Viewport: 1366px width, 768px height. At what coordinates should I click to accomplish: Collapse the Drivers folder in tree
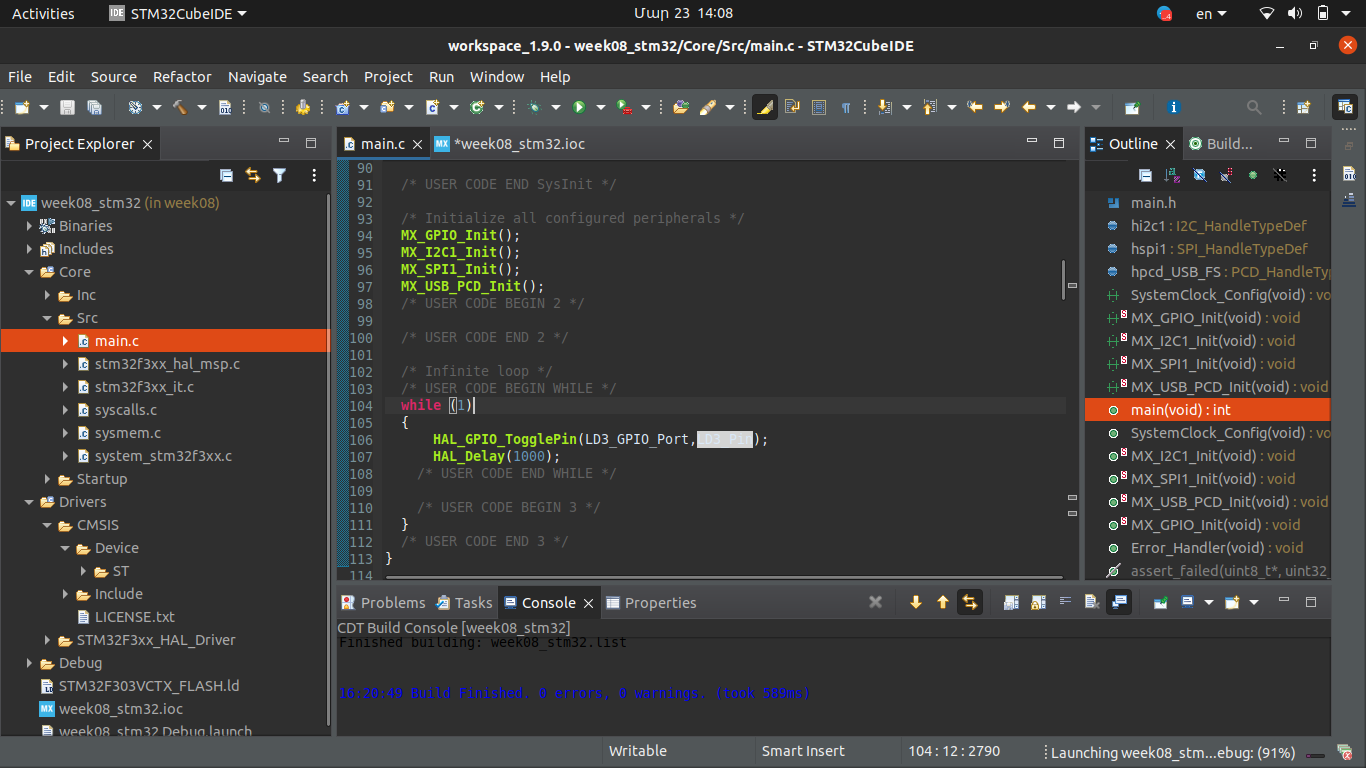point(30,502)
